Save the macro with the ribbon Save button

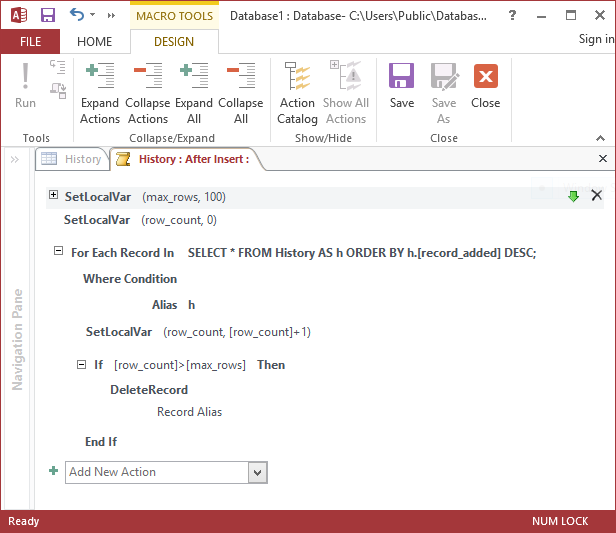coord(402,86)
